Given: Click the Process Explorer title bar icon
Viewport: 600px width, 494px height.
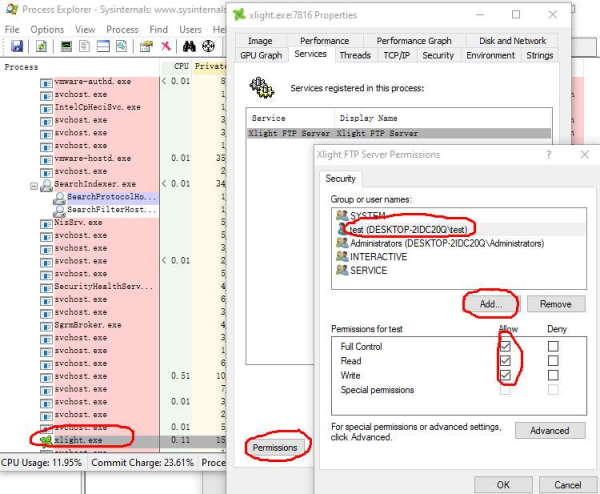Looking at the screenshot, I should tap(11, 9).
